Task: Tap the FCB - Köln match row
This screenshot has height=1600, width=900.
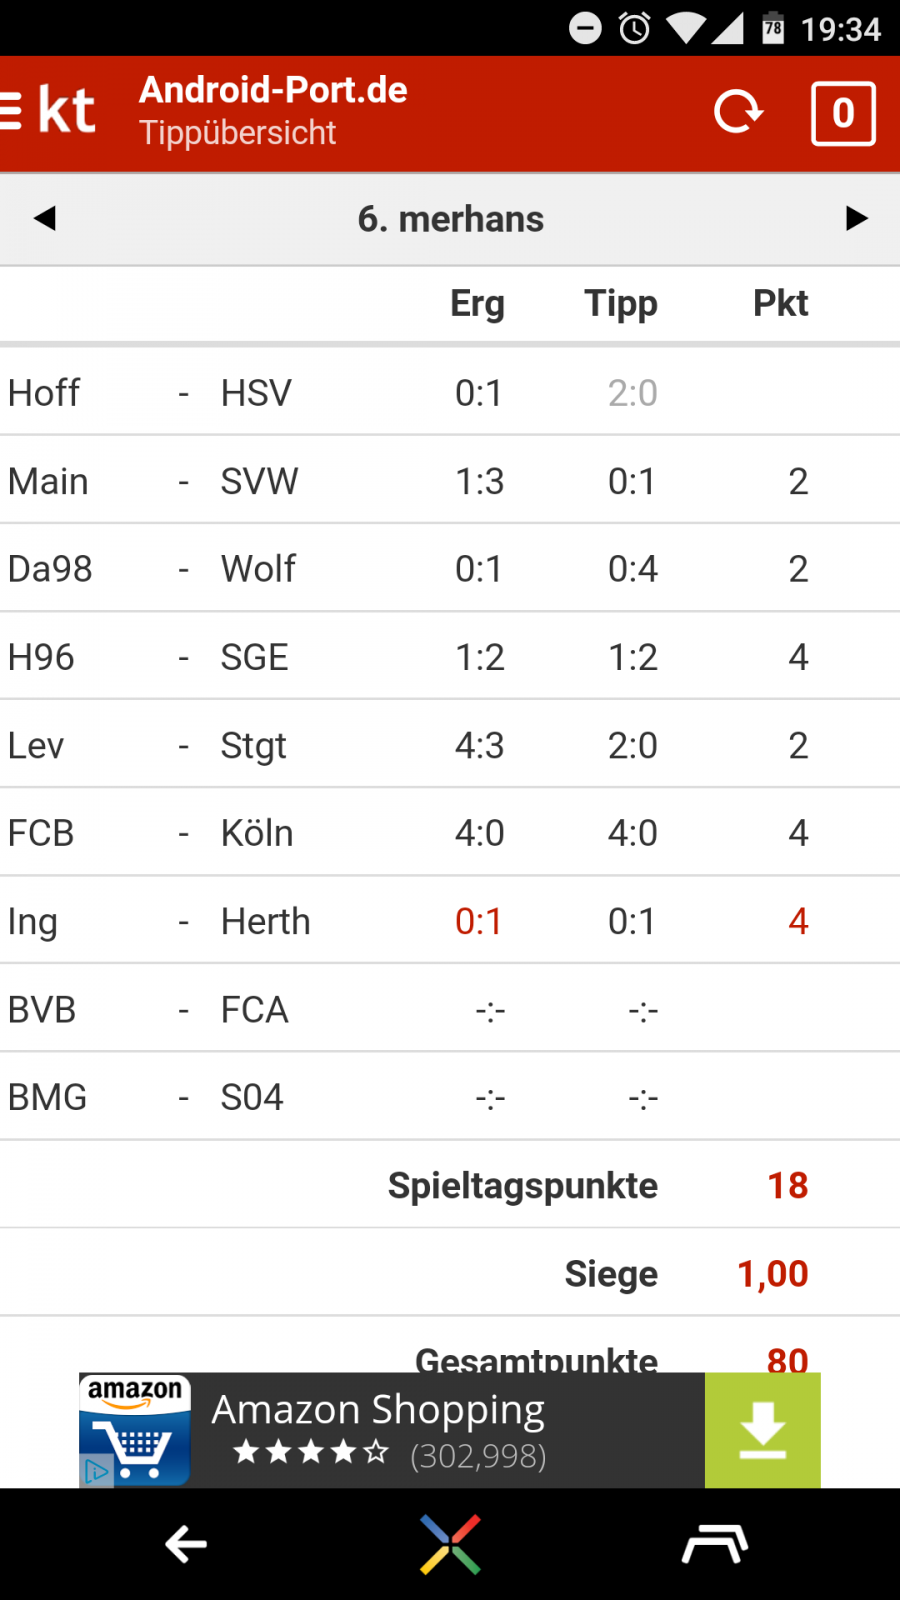Action: click(450, 833)
